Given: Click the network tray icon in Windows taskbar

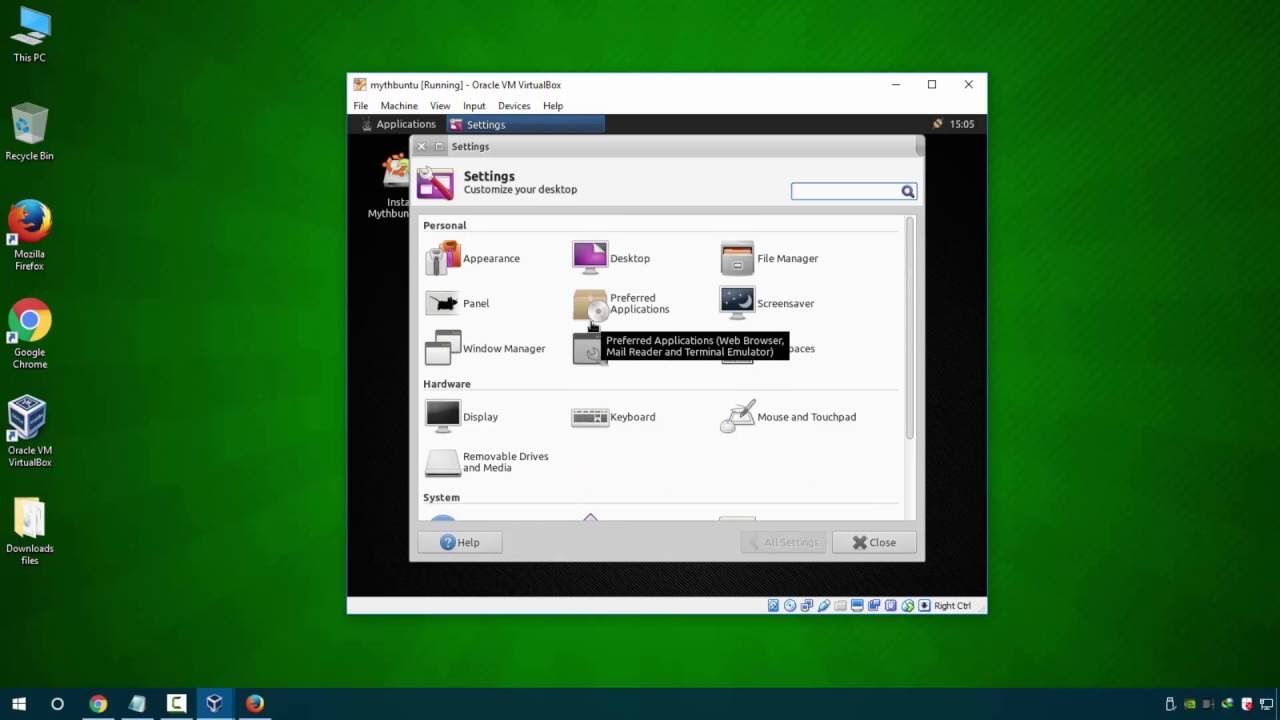Looking at the screenshot, I should (1266, 704).
